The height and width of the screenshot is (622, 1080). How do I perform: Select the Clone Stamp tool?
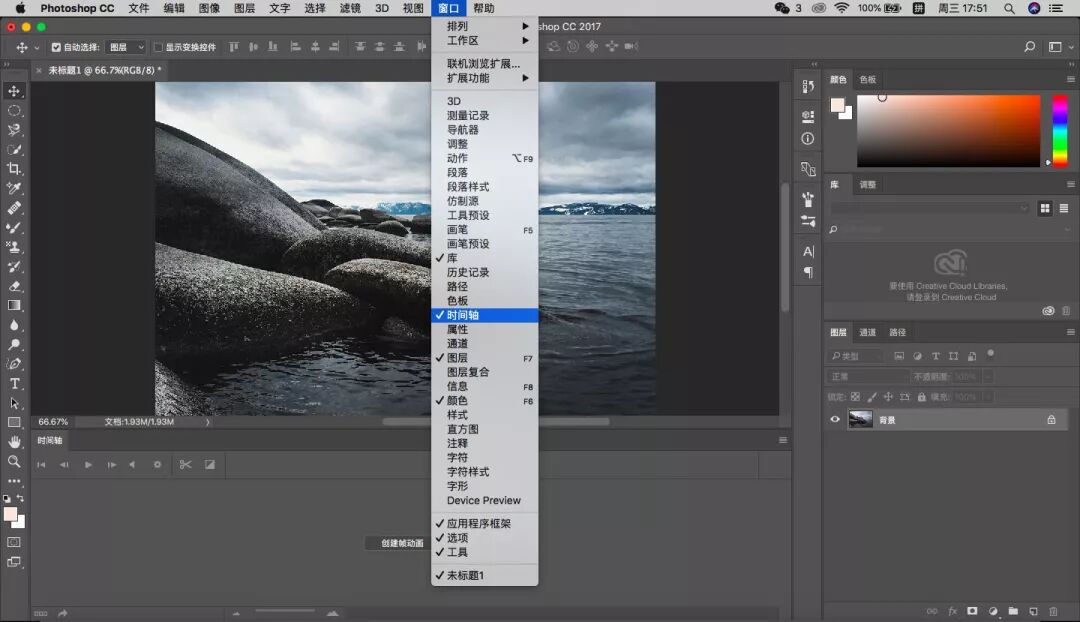[x=14, y=246]
